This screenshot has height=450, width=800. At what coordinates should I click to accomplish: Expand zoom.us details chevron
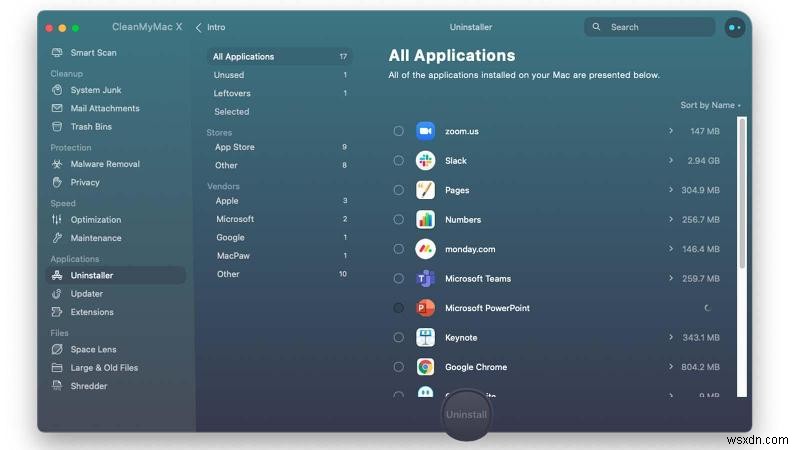(670, 131)
